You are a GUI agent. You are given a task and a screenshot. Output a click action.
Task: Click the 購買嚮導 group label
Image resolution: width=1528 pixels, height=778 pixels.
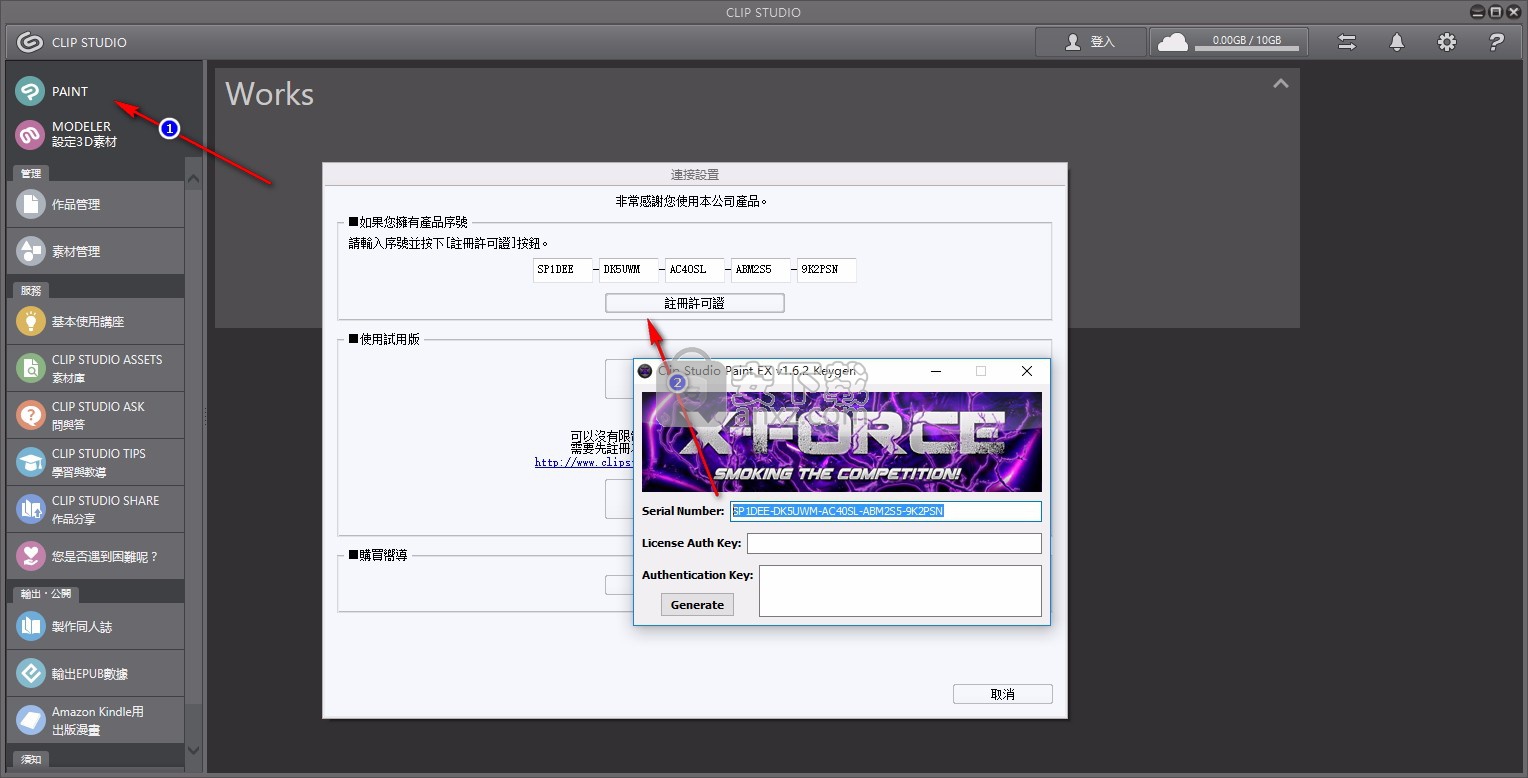[x=377, y=555]
